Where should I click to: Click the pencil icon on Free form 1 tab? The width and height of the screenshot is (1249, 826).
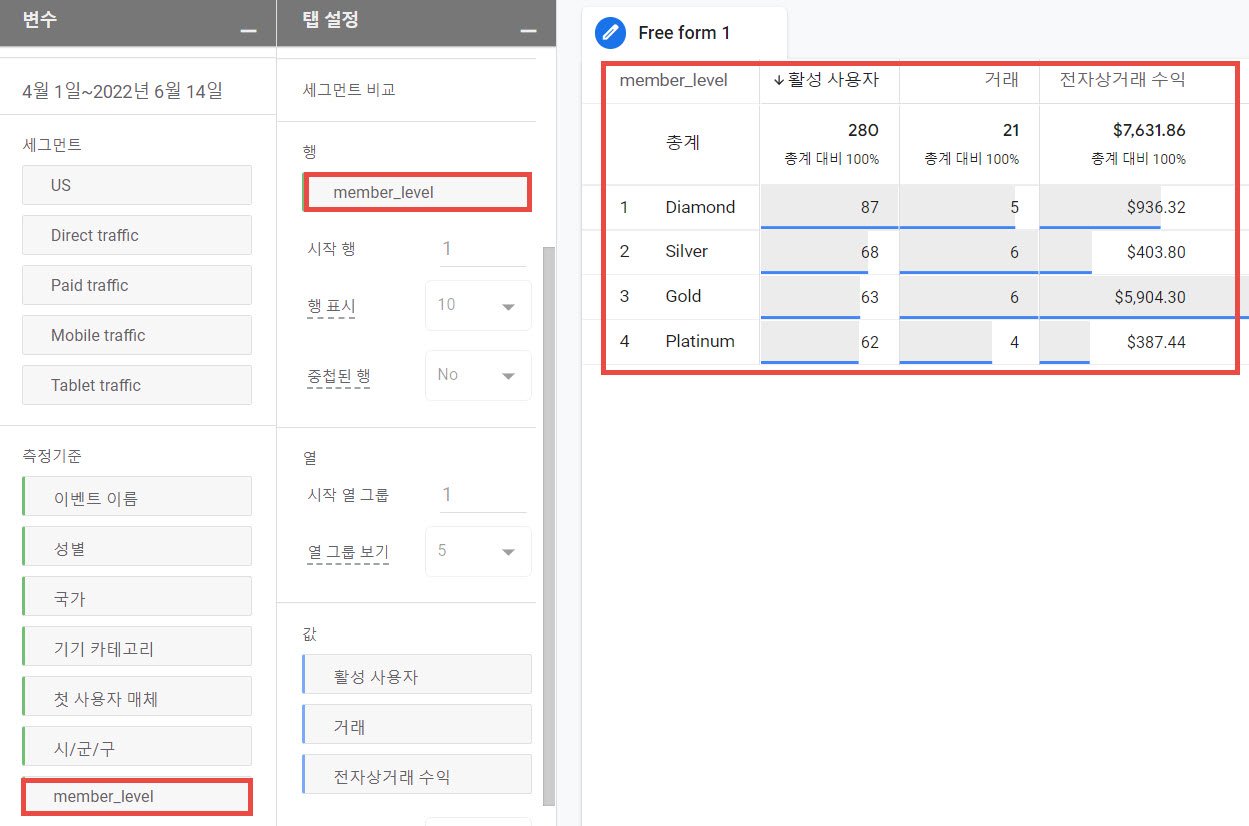pos(610,33)
